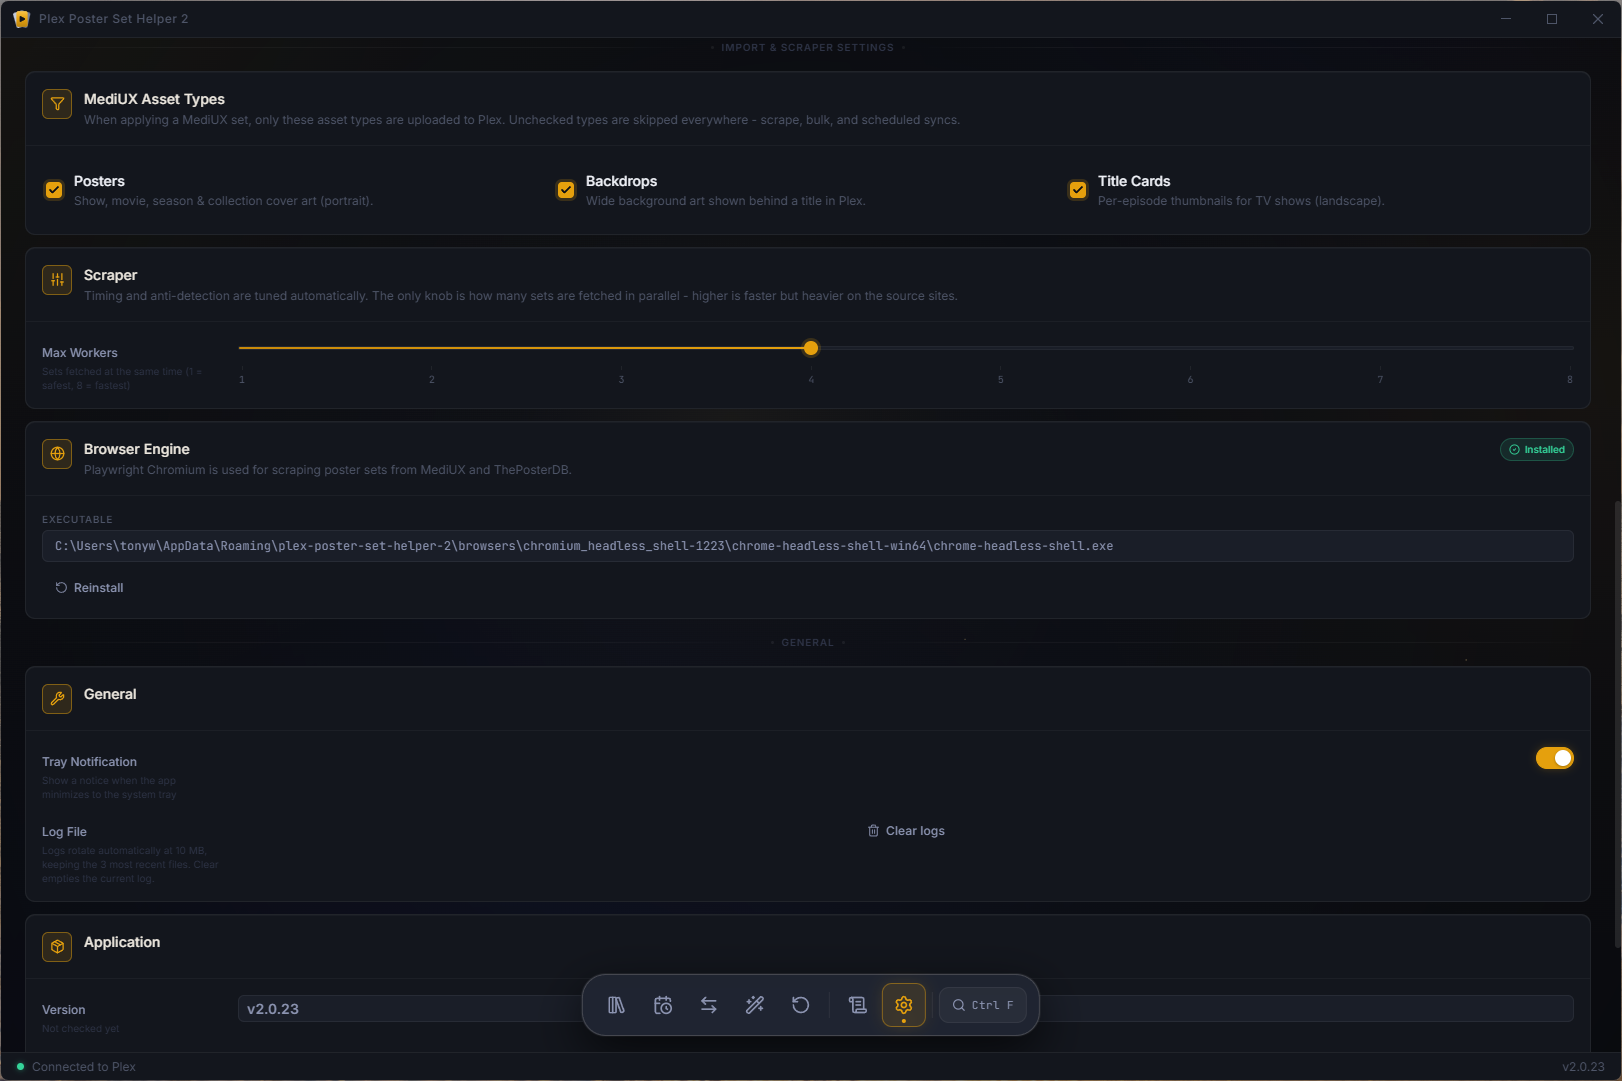1622x1081 pixels.
Task: Select the swap arrows icon in dock
Action: pyautogui.click(x=709, y=1005)
